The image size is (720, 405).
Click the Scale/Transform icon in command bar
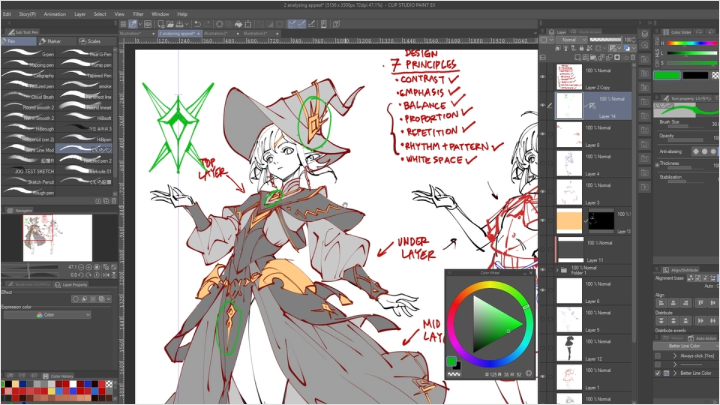pyautogui.click(x=248, y=24)
